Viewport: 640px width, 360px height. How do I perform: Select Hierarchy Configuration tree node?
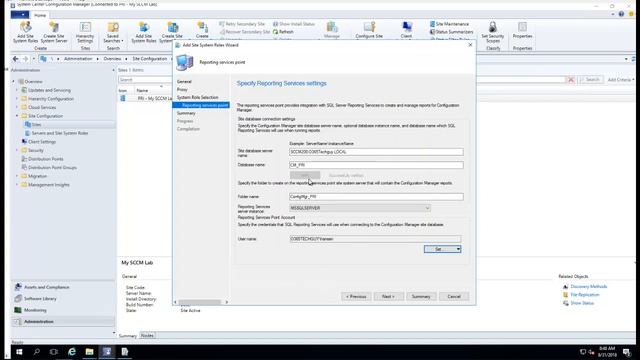coord(51,99)
